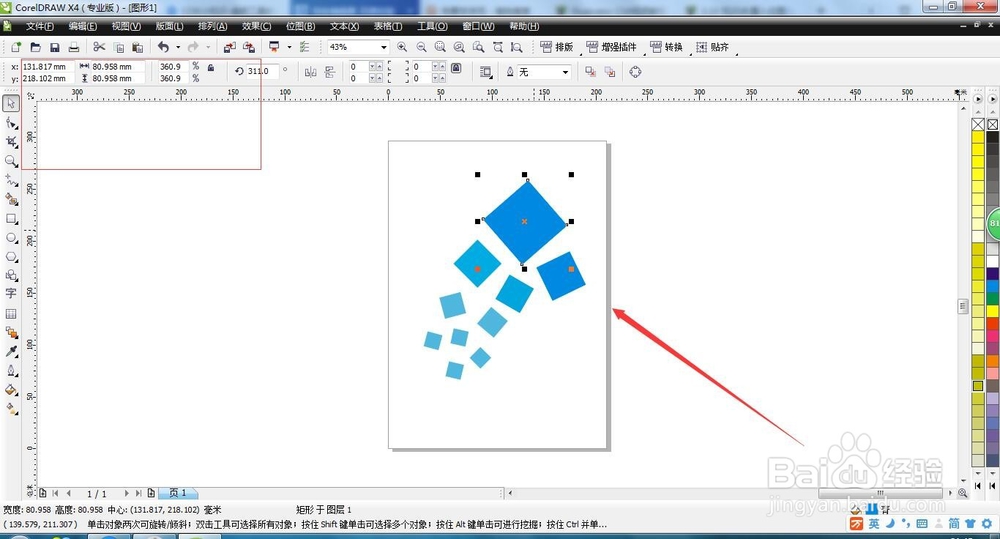Save the document

pyautogui.click(x=55, y=47)
